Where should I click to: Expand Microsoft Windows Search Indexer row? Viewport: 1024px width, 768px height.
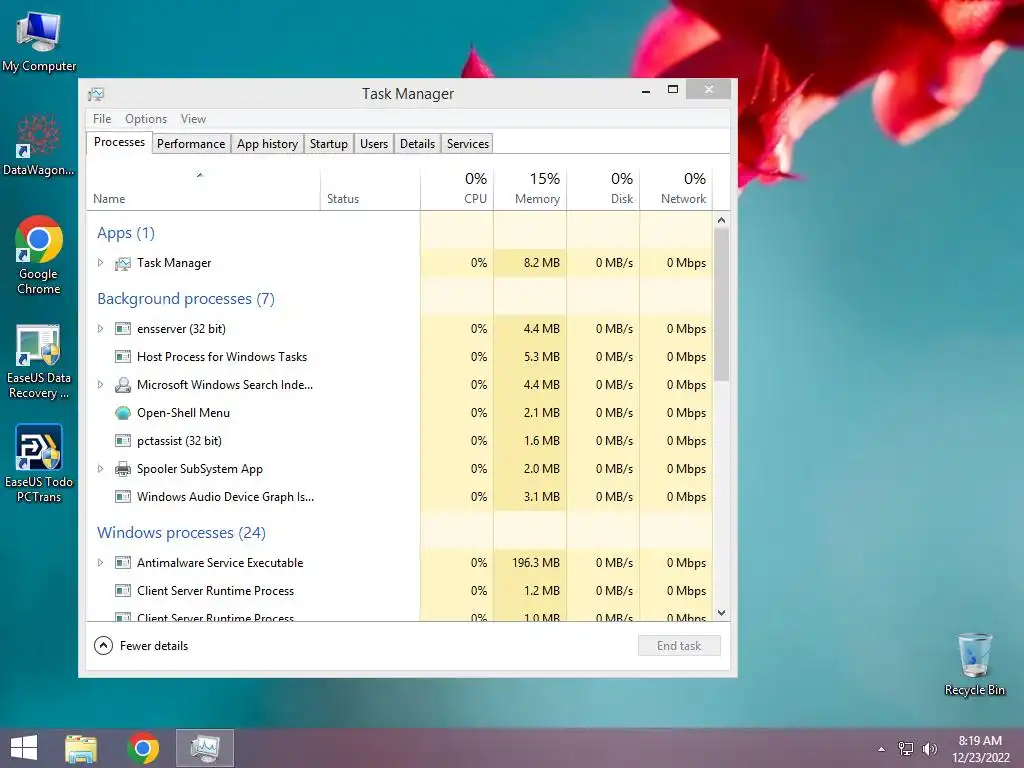[x=101, y=385]
